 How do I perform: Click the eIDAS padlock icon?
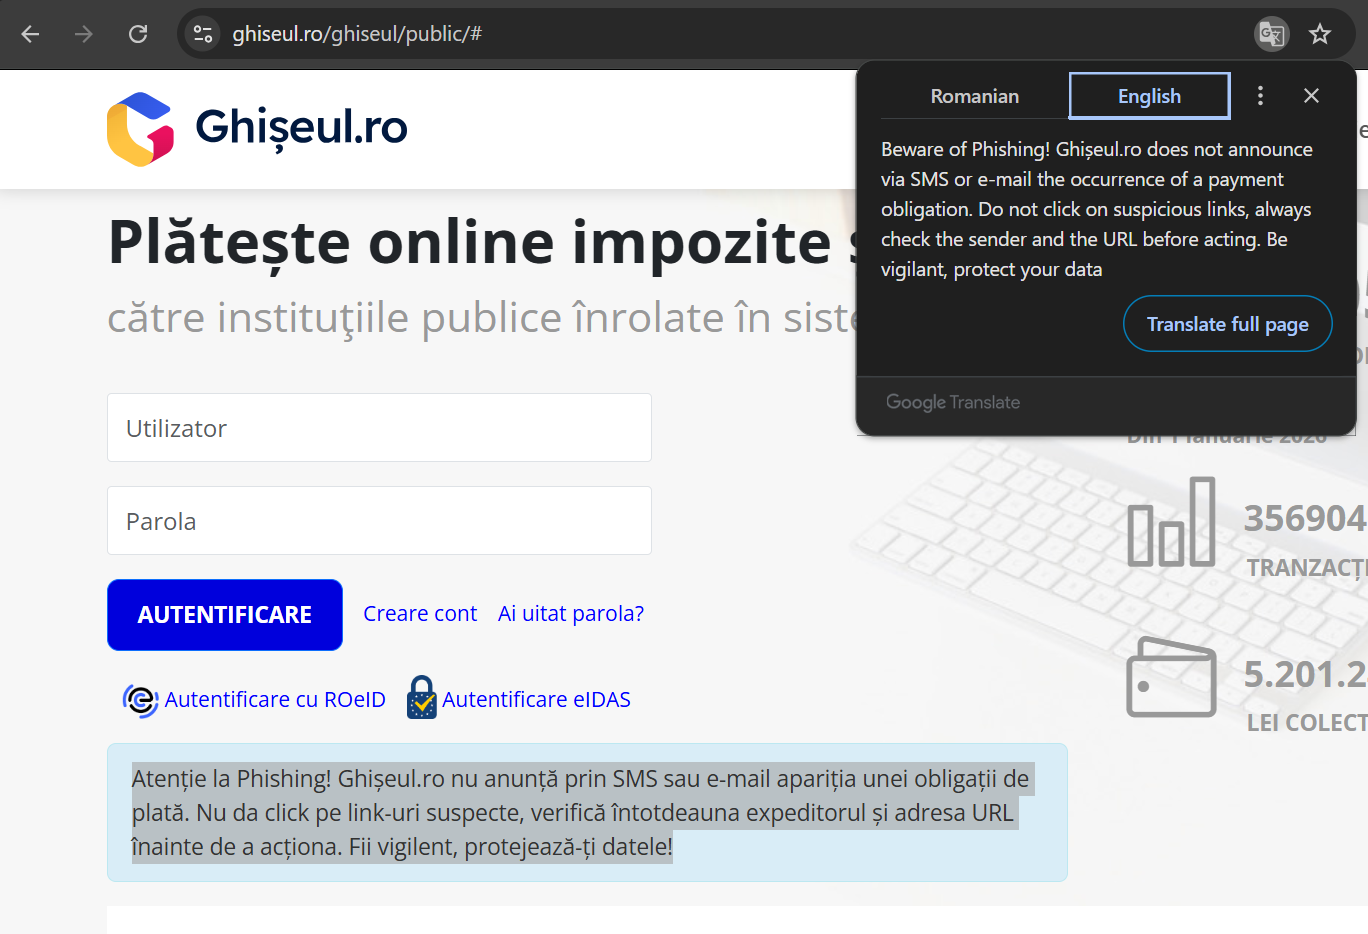coord(422,698)
